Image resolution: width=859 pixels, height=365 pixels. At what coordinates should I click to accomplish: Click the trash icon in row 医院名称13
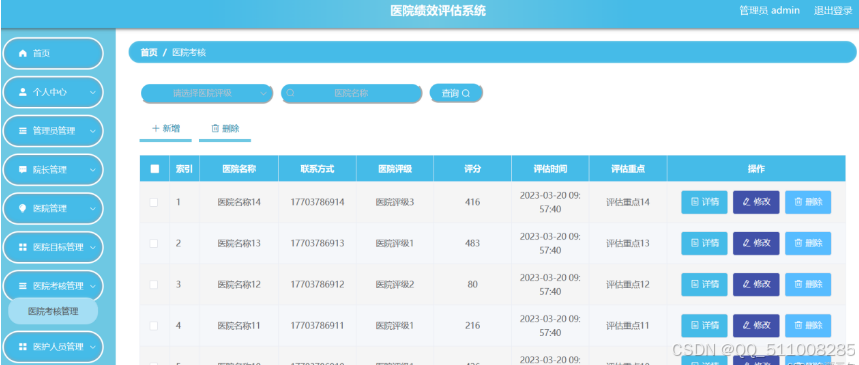click(x=798, y=243)
